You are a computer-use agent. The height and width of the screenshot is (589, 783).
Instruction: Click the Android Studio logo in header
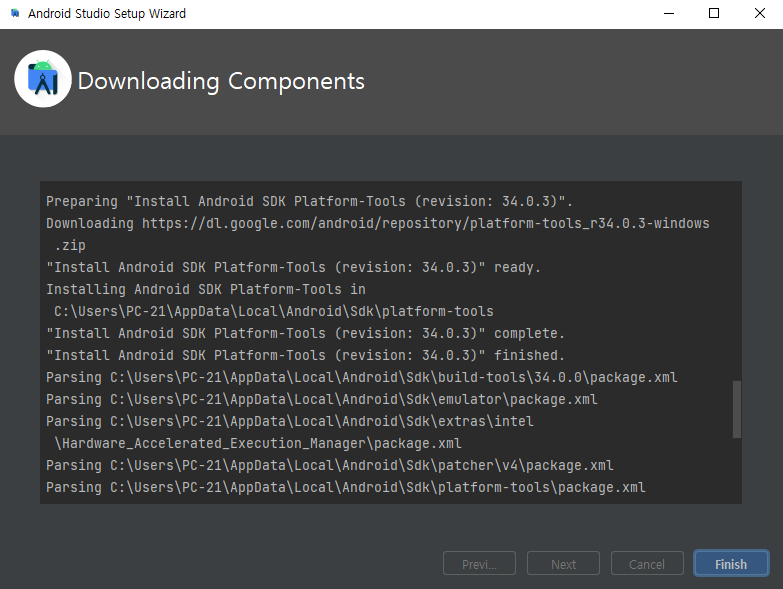[x=43, y=79]
